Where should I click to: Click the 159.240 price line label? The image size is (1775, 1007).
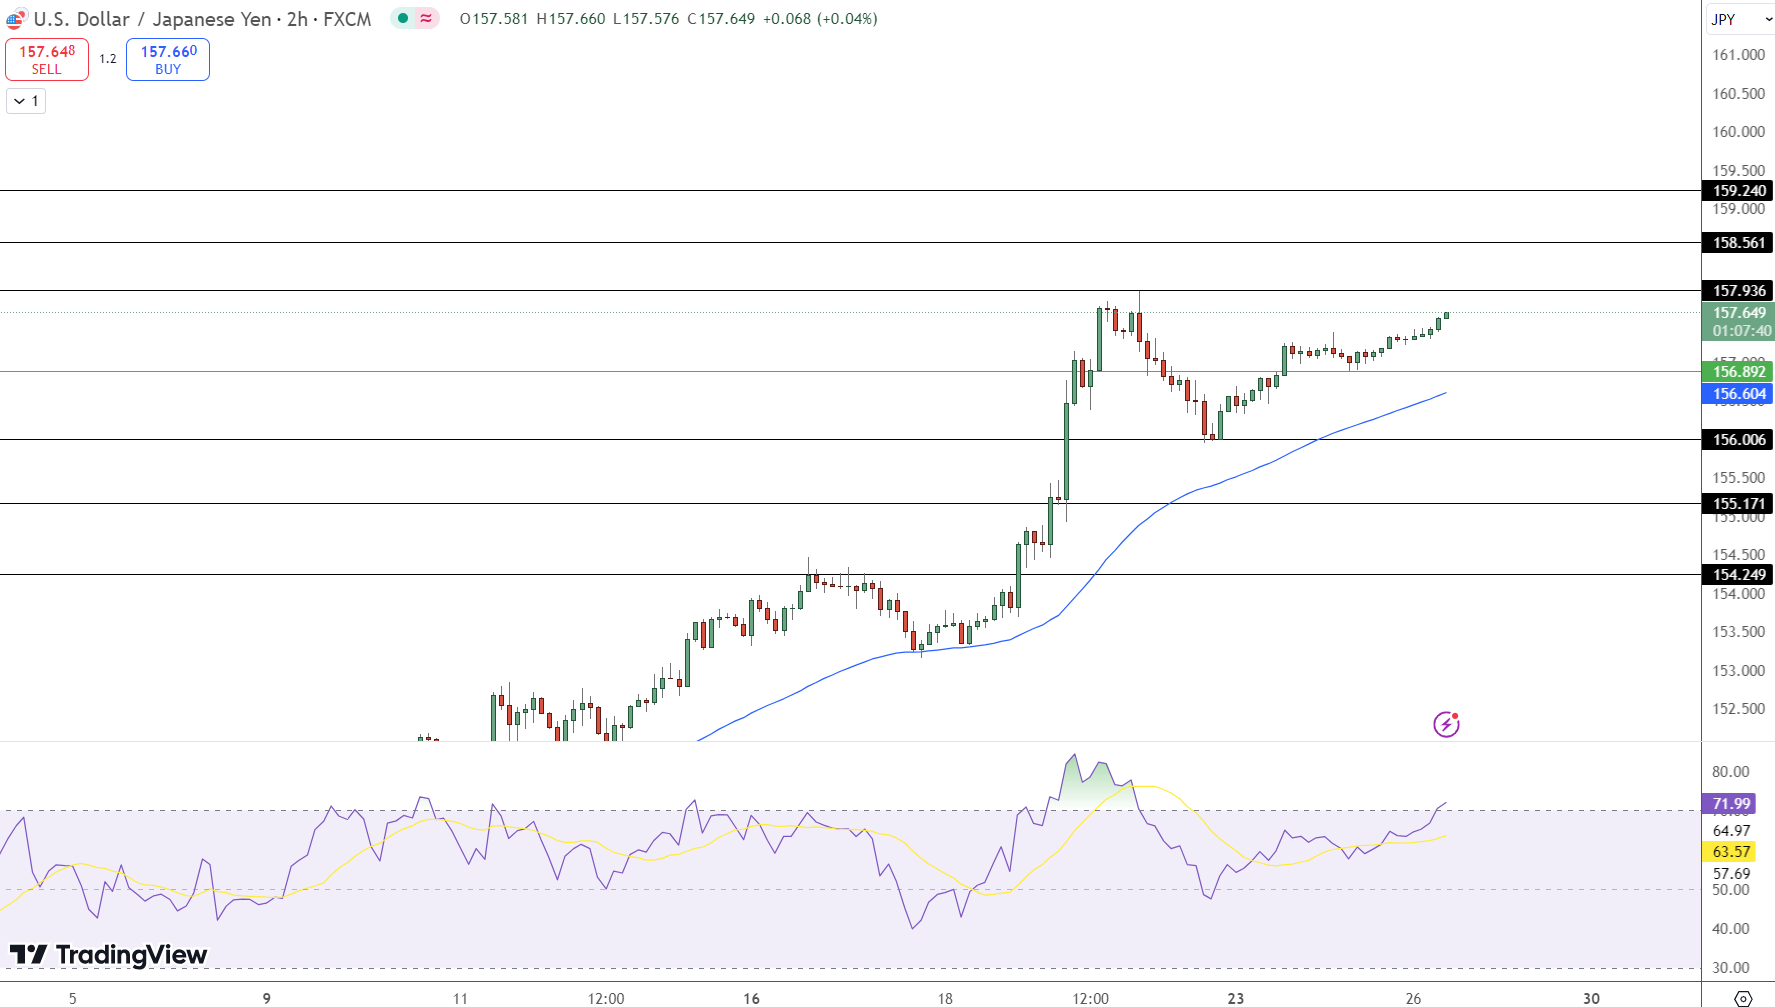[1738, 190]
